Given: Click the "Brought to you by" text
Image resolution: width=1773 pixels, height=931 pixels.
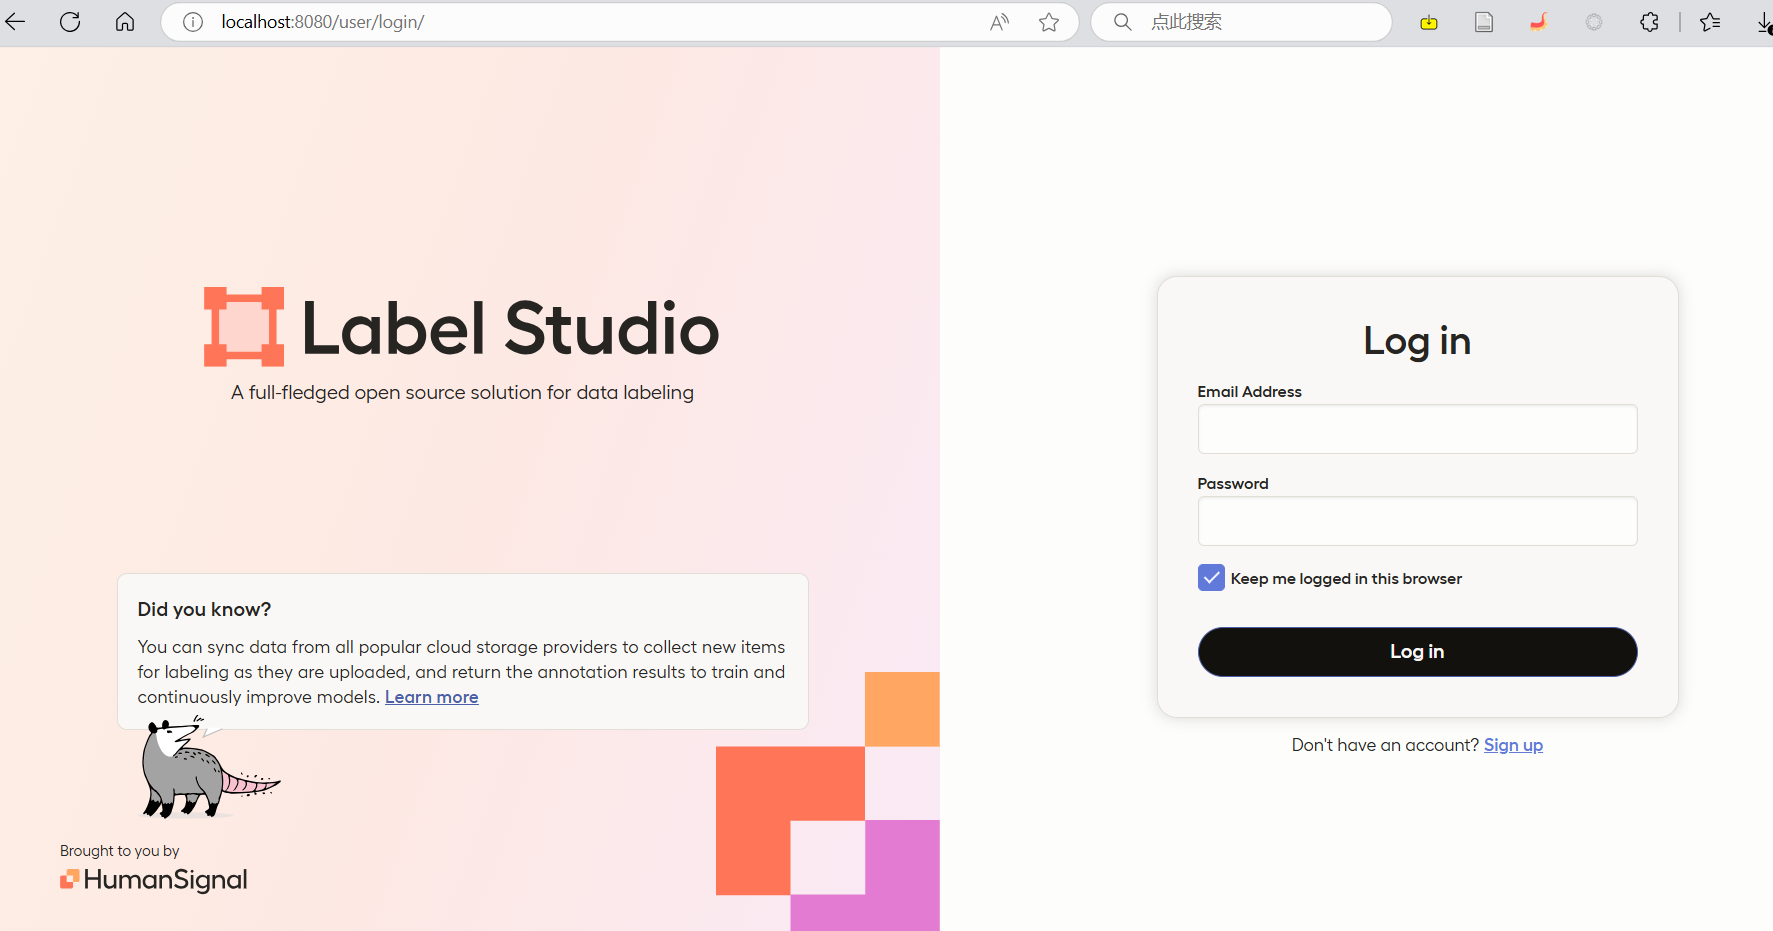Looking at the screenshot, I should coord(120,851).
